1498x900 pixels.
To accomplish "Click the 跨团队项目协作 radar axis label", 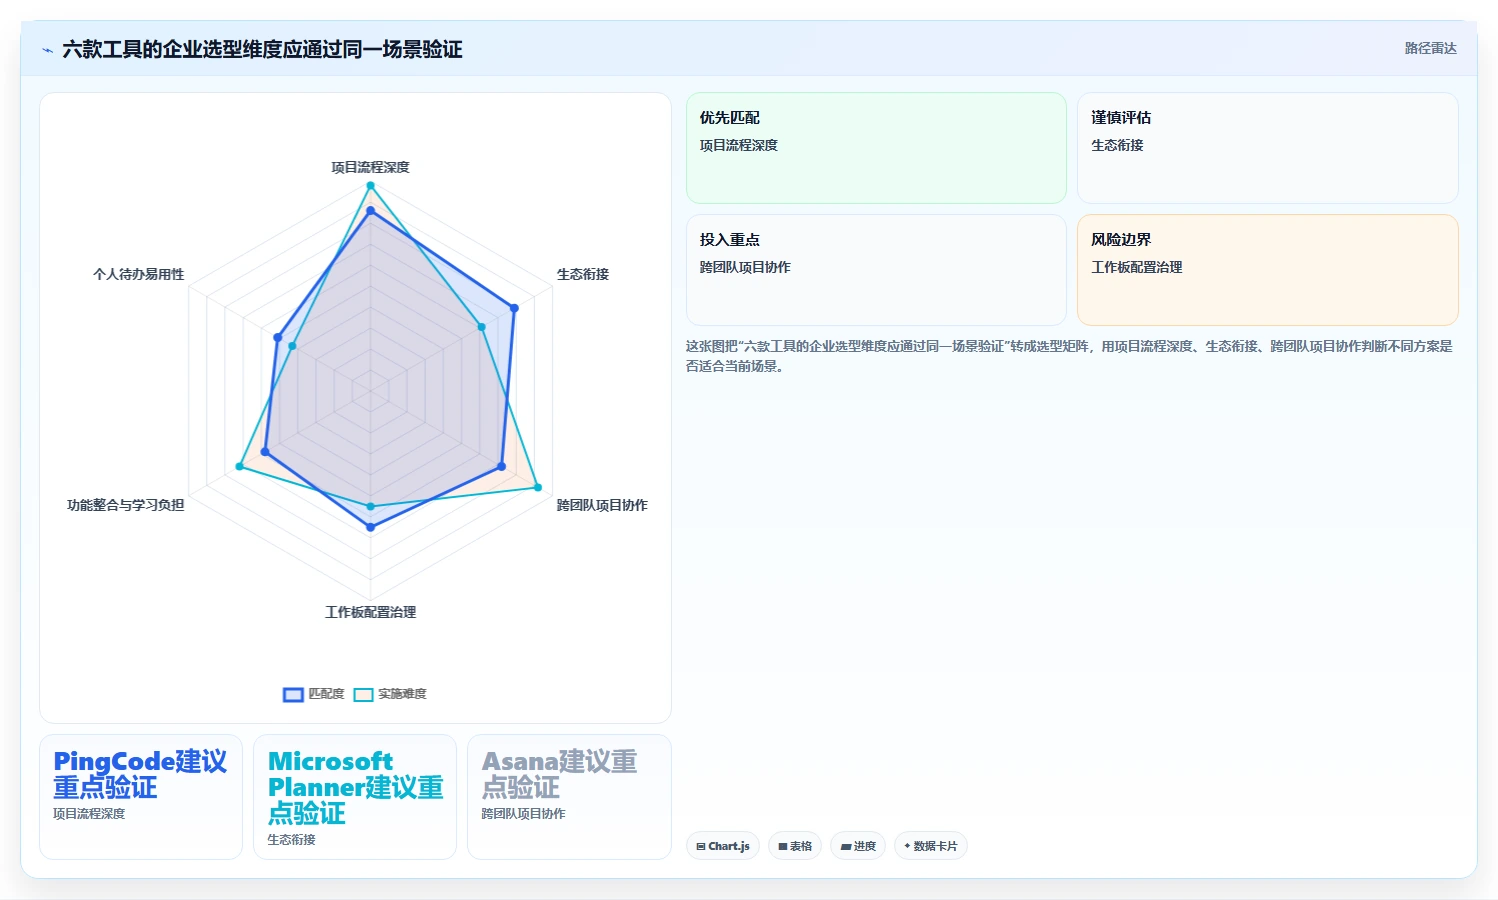I will [x=602, y=505].
